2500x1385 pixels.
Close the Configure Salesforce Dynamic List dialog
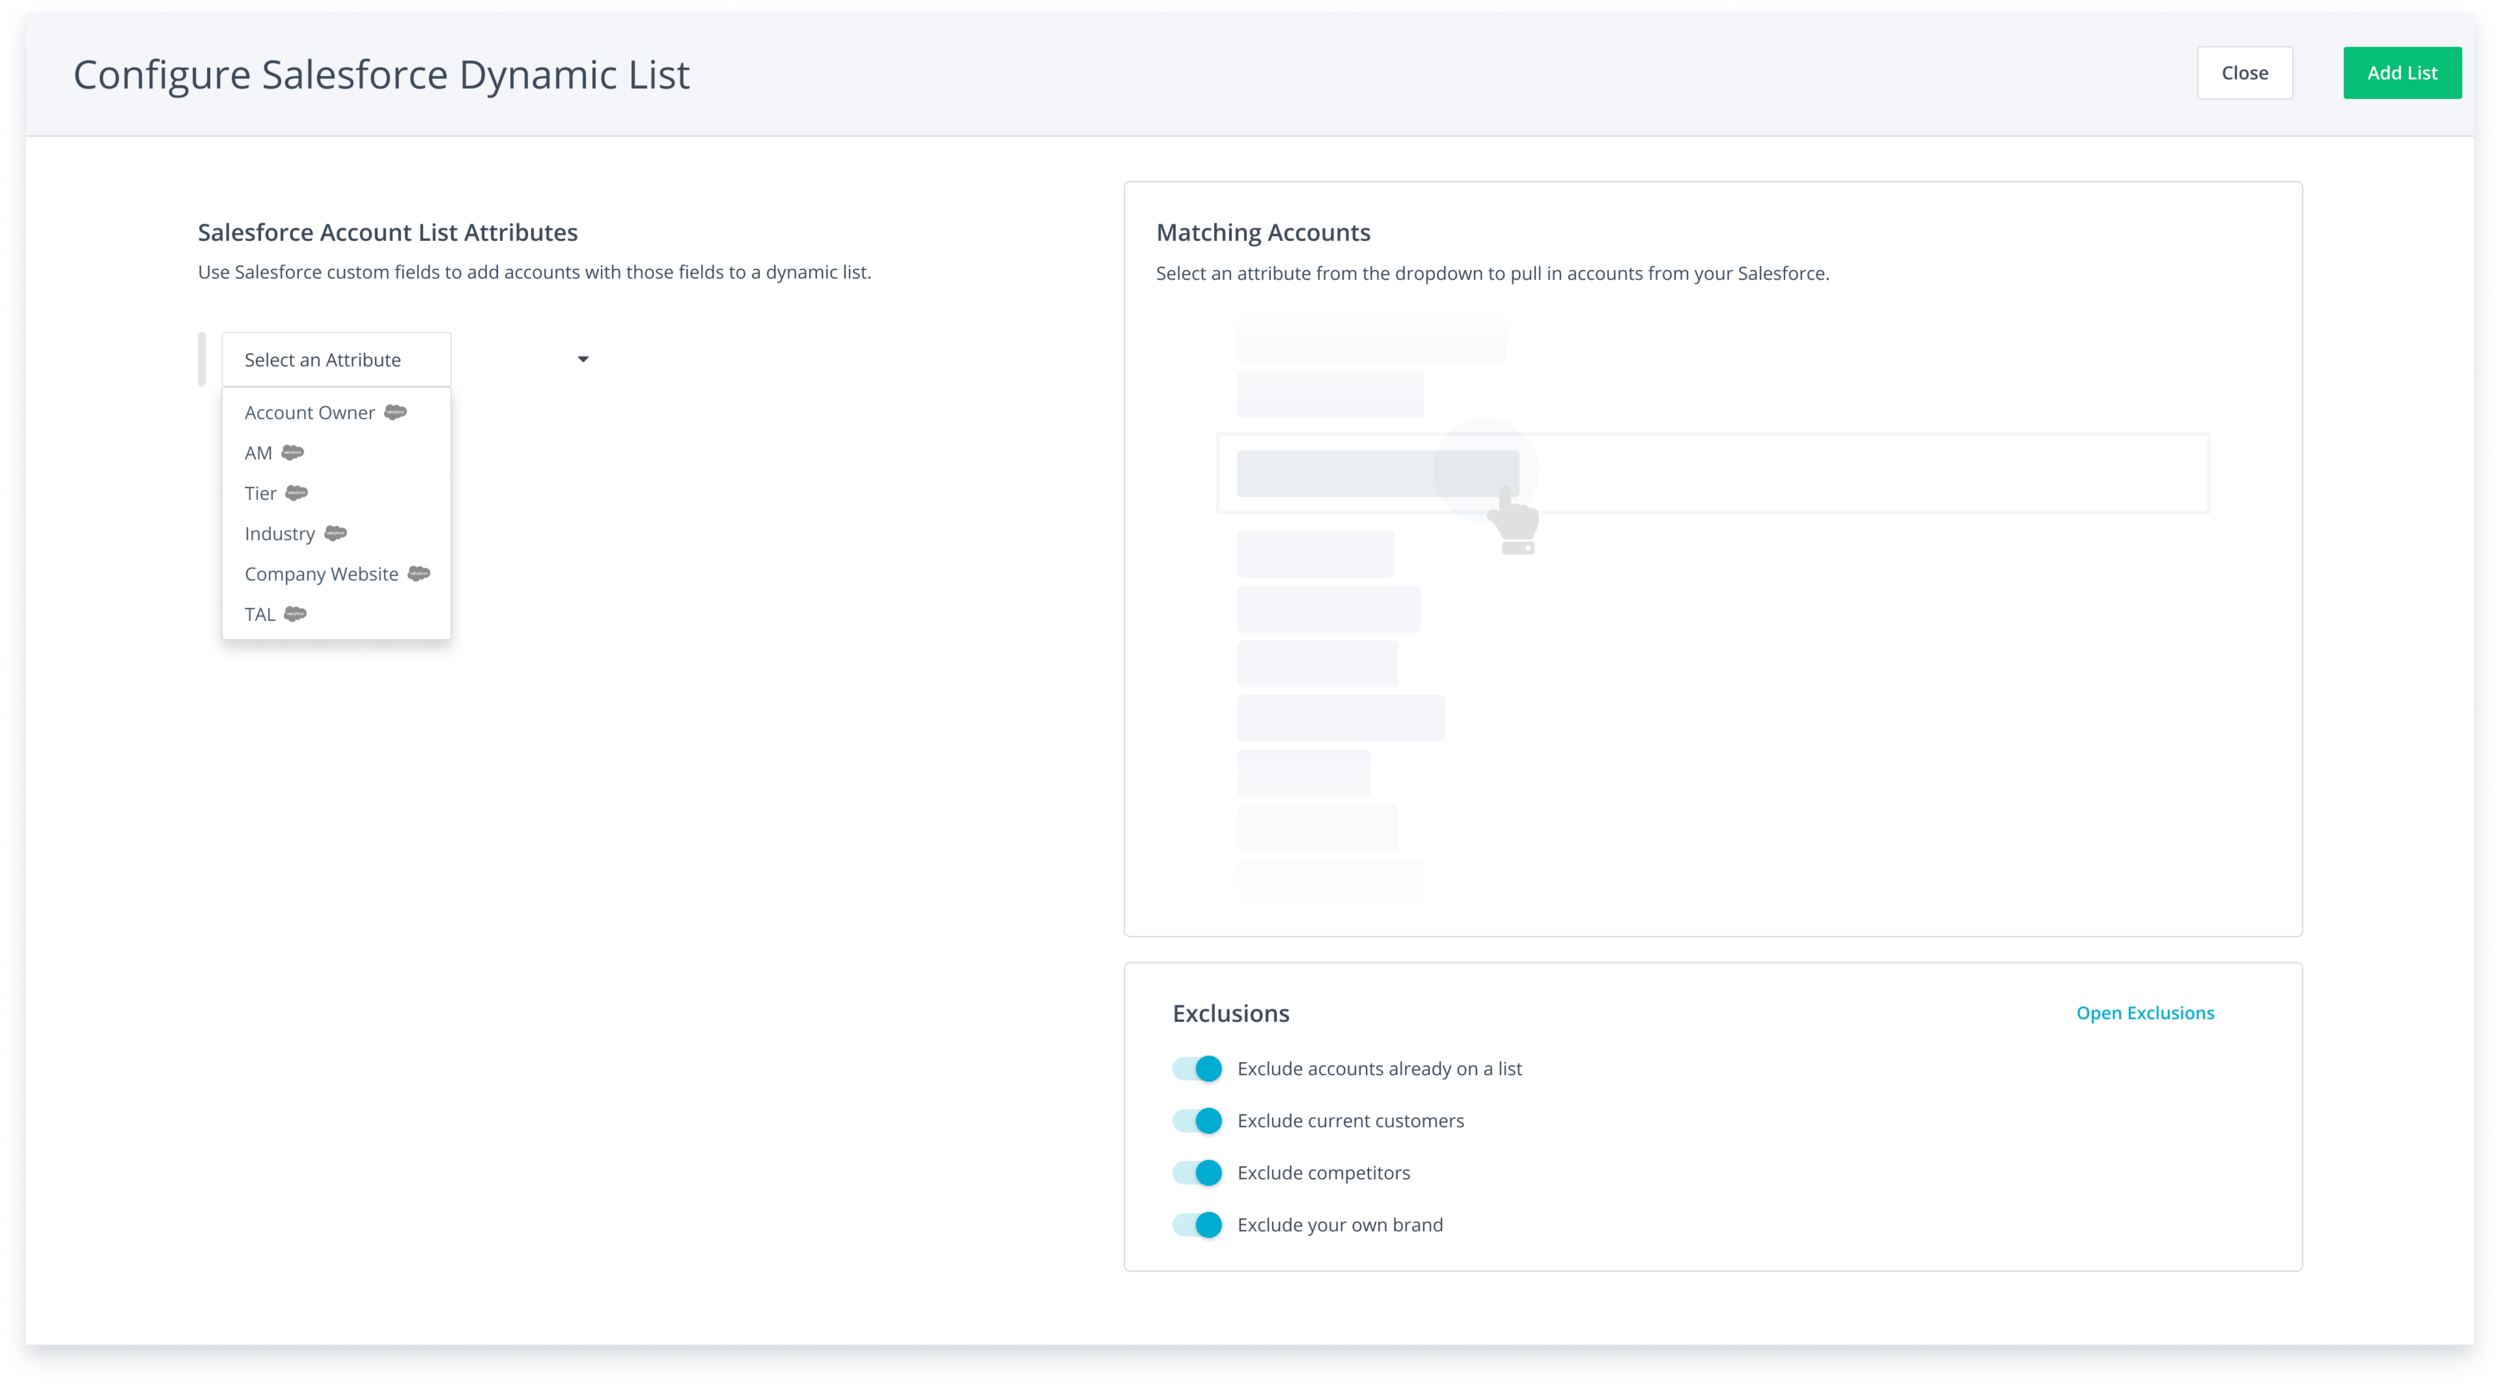[2244, 73]
